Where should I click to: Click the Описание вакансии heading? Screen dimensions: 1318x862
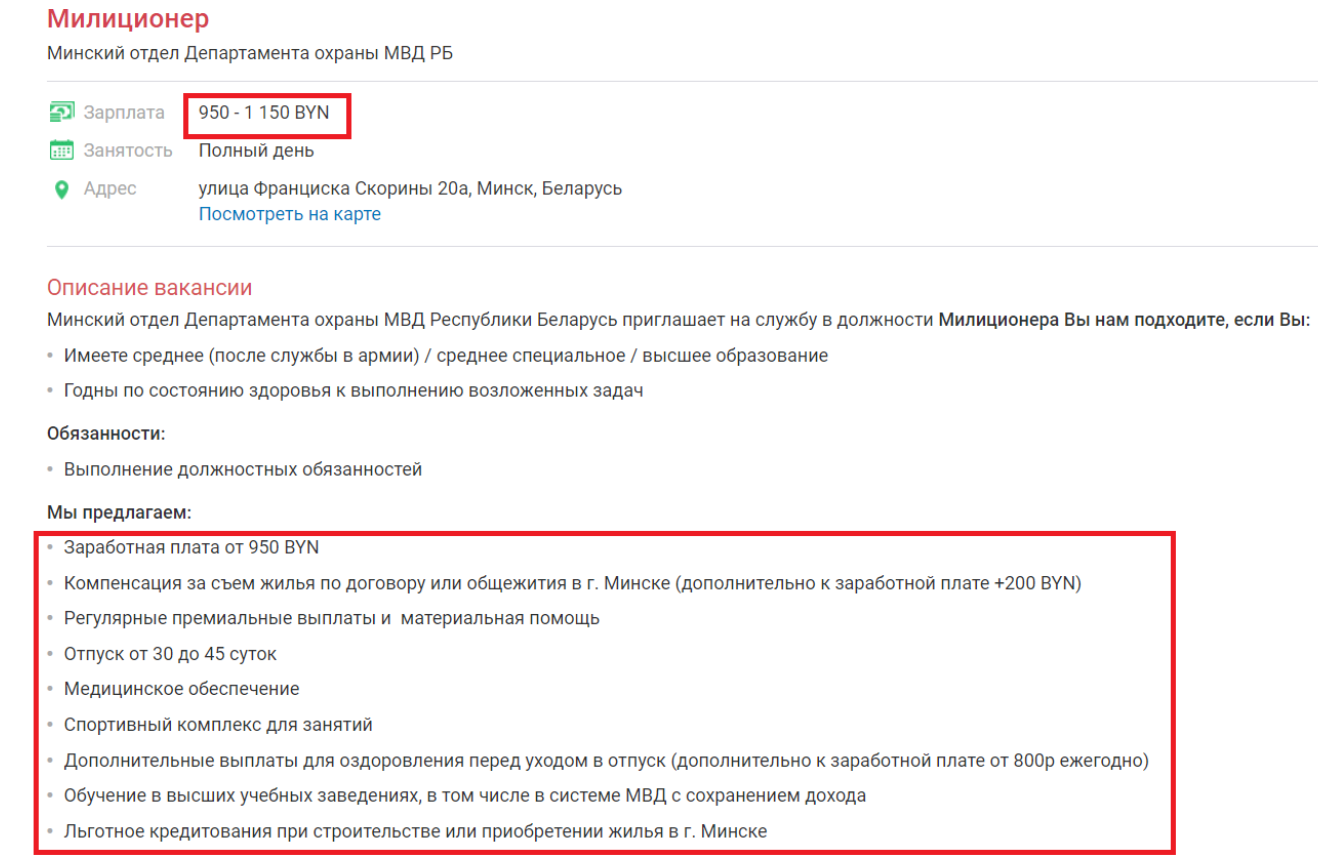[x=149, y=288]
